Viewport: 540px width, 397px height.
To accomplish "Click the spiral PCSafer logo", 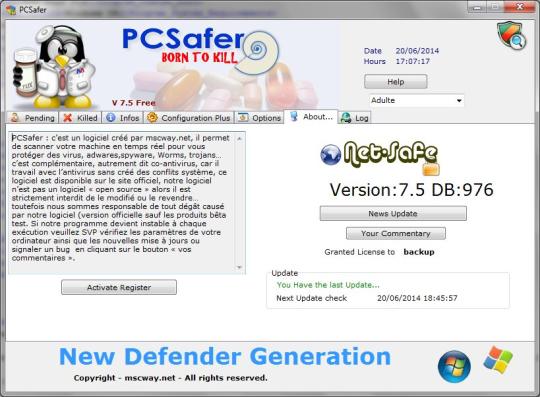I will pos(256,53).
